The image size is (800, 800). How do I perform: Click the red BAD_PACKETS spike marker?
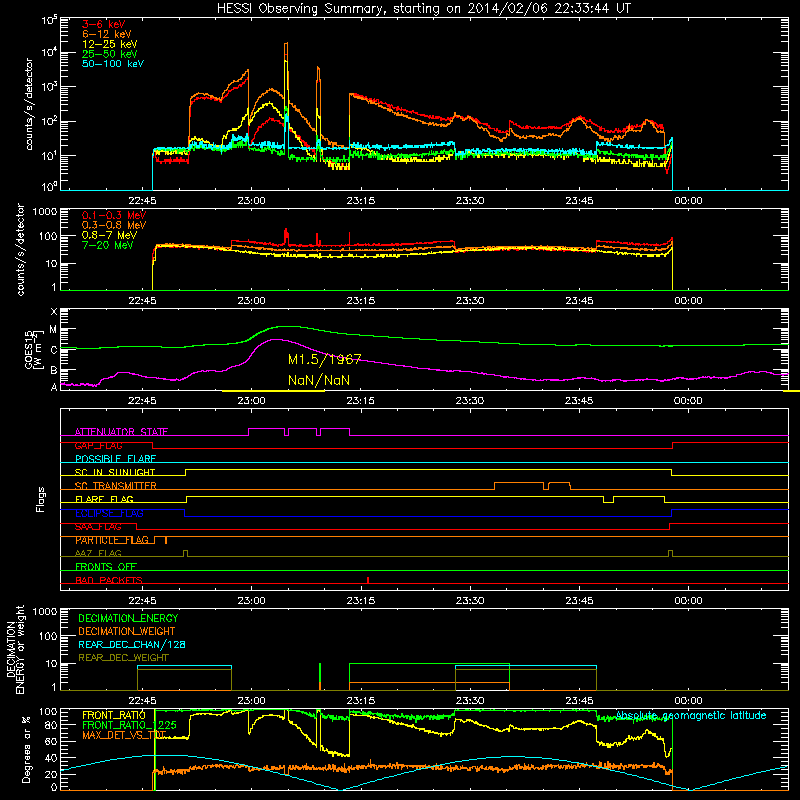tap(368, 580)
